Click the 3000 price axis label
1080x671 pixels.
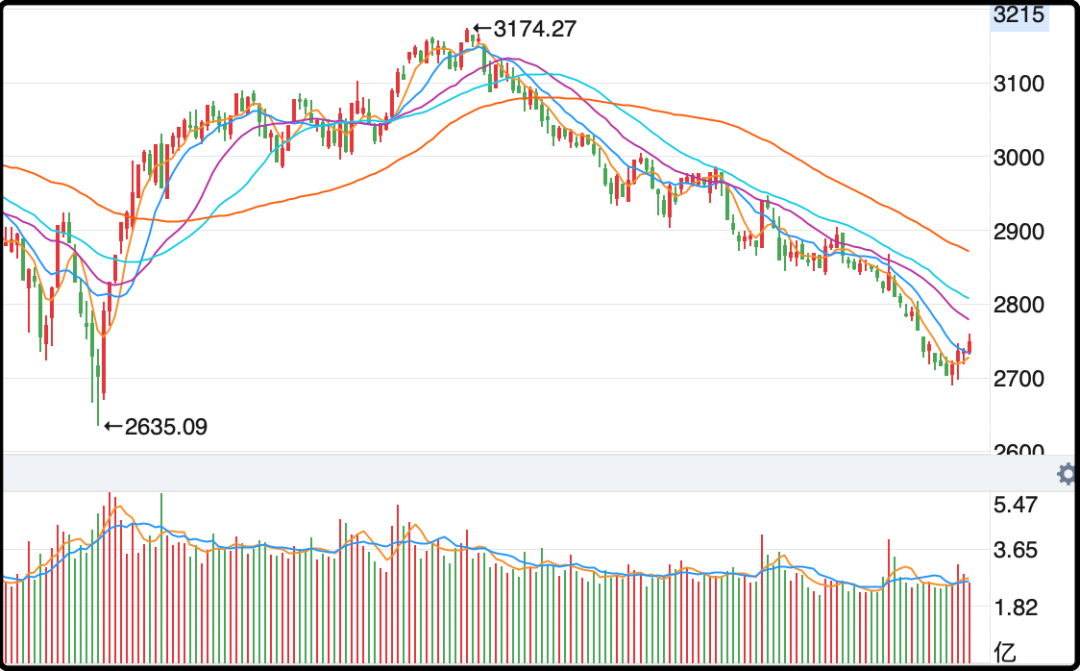coord(1018,158)
